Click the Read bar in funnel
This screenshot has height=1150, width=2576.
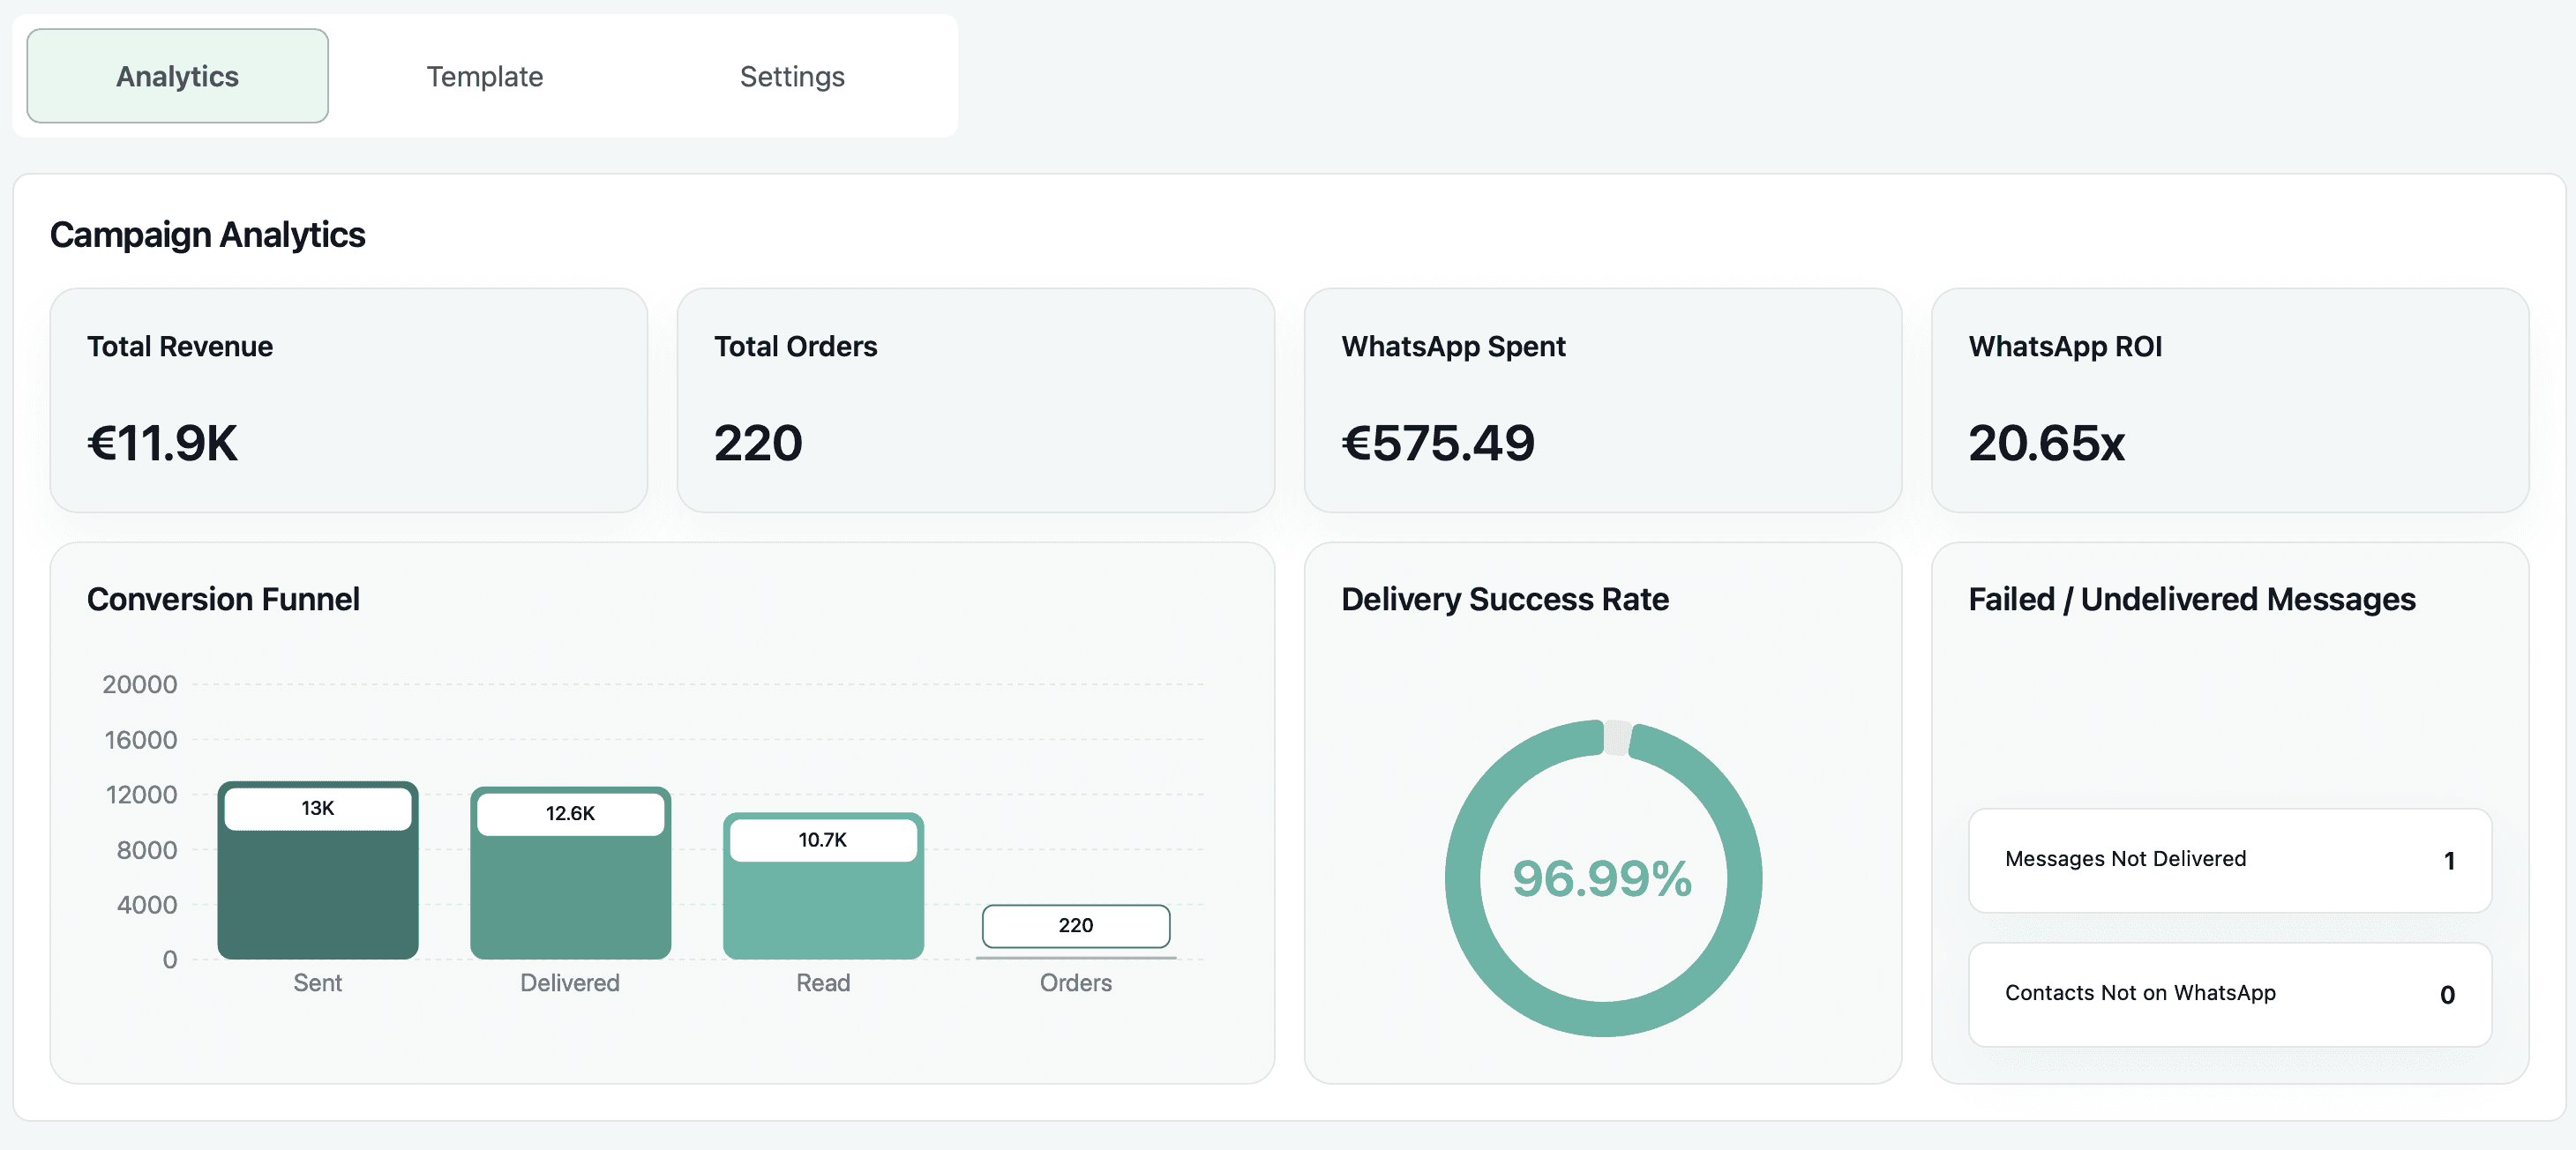823,910
